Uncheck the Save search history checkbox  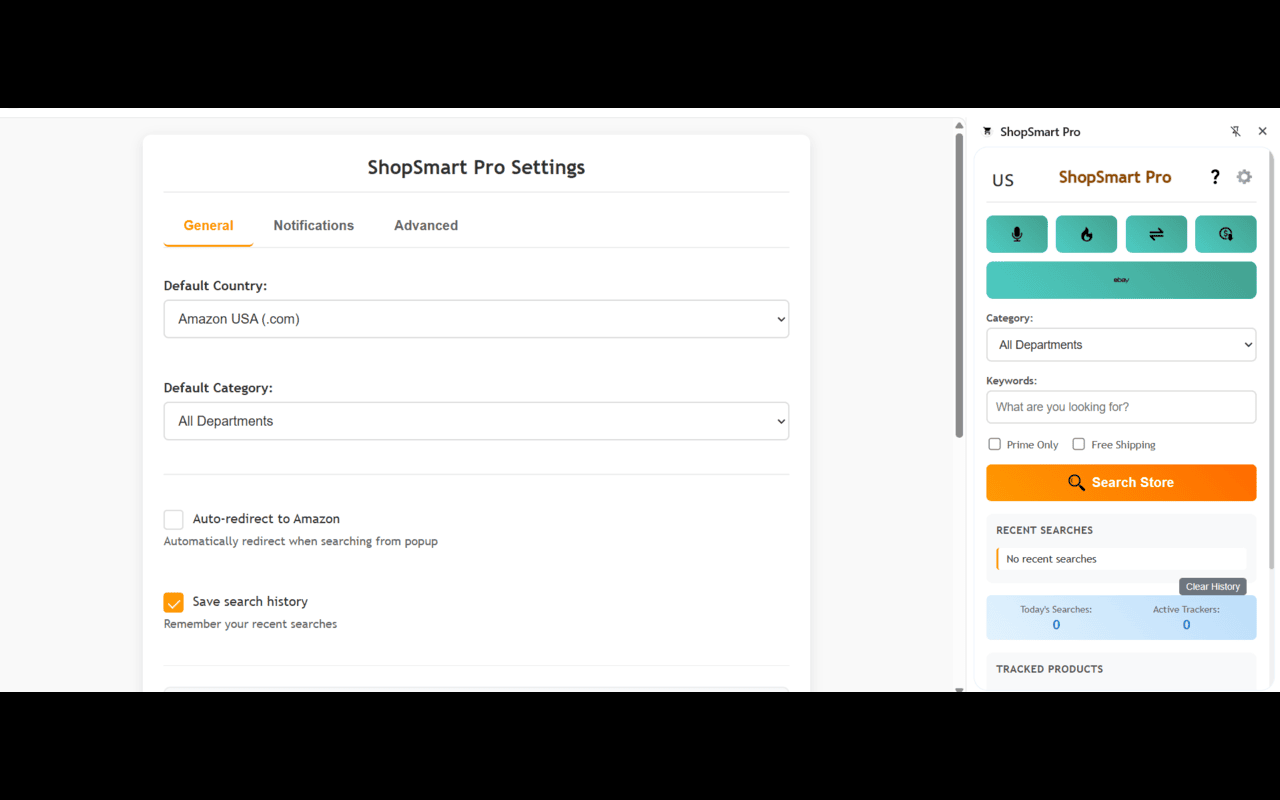(x=174, y=602)
